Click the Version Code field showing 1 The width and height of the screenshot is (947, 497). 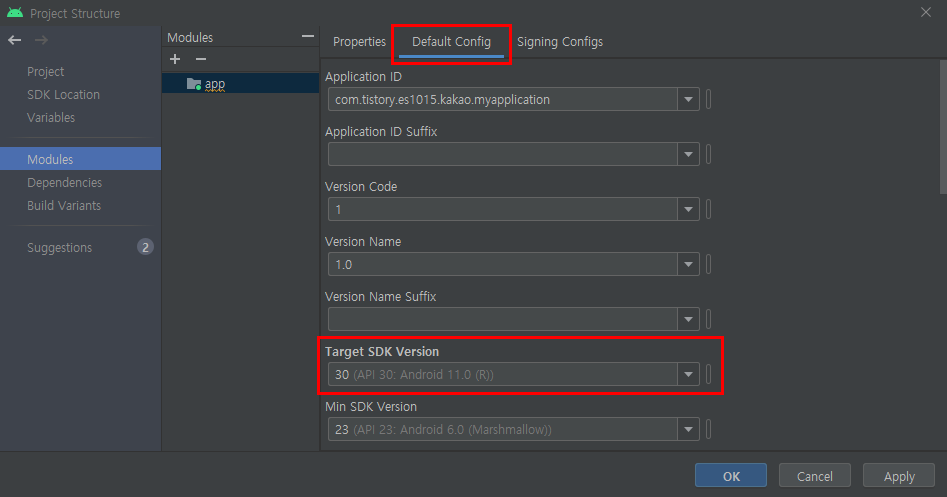point(502,210)
